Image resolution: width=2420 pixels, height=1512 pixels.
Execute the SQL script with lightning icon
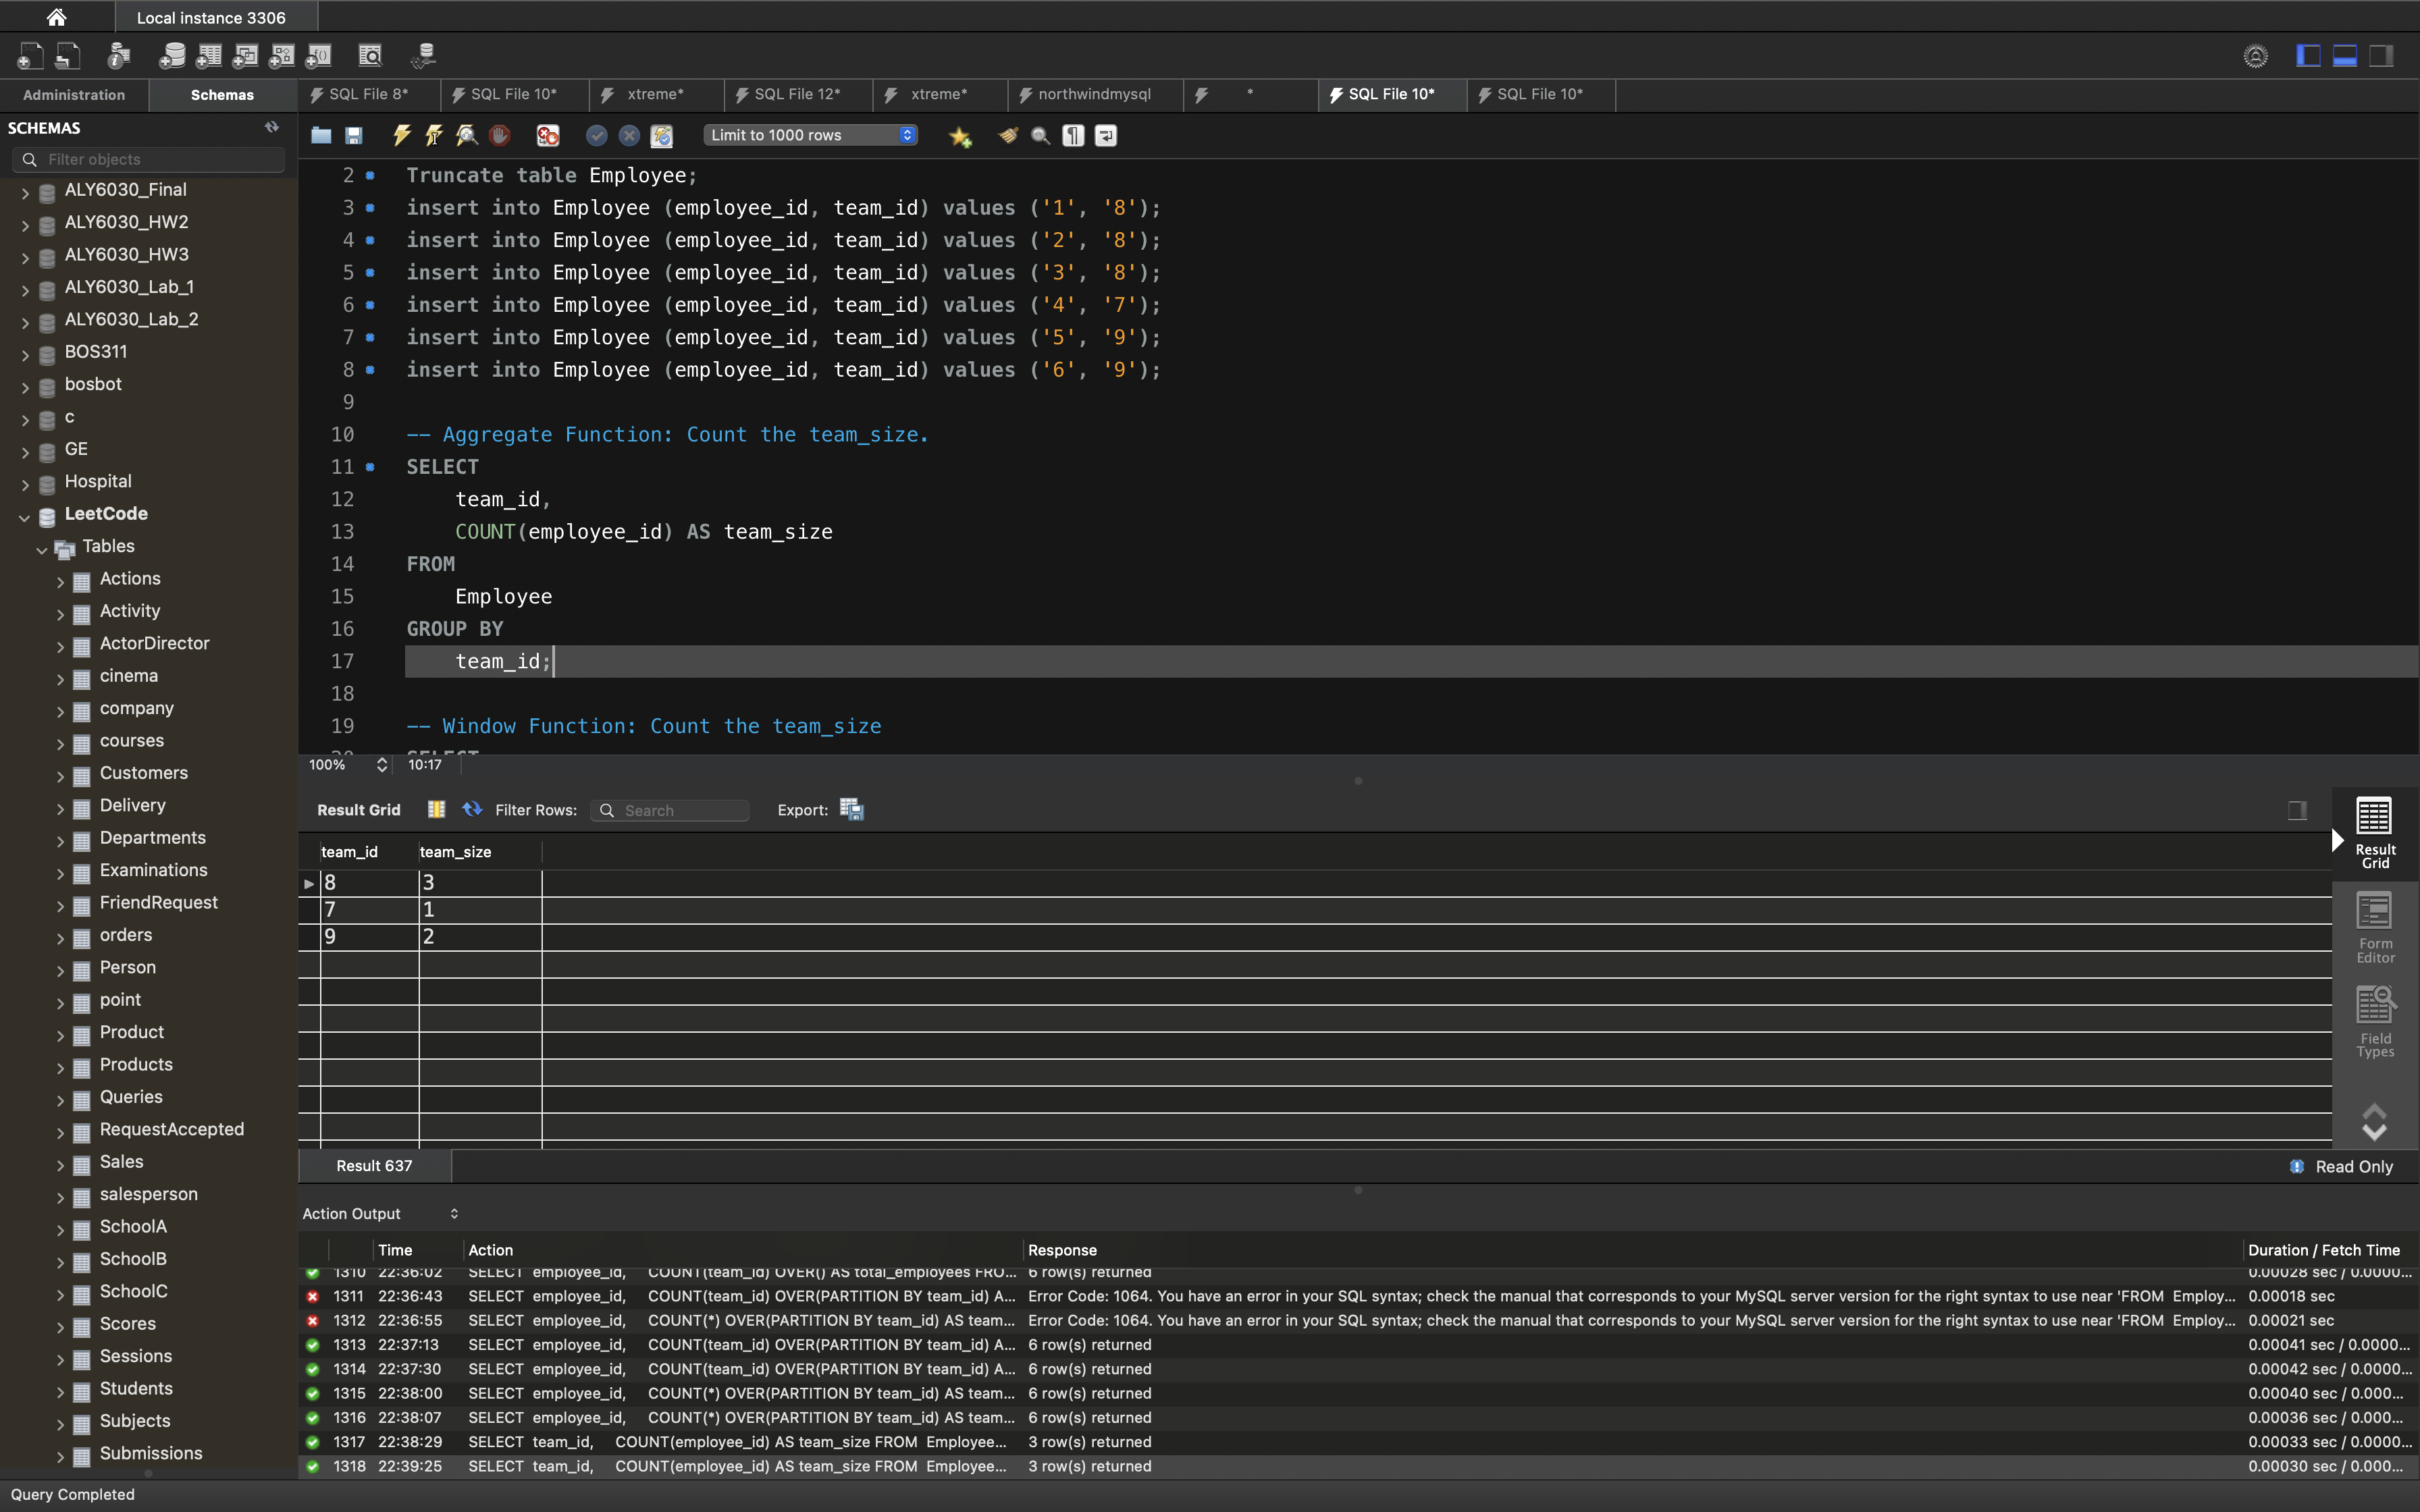coord(402,135)
